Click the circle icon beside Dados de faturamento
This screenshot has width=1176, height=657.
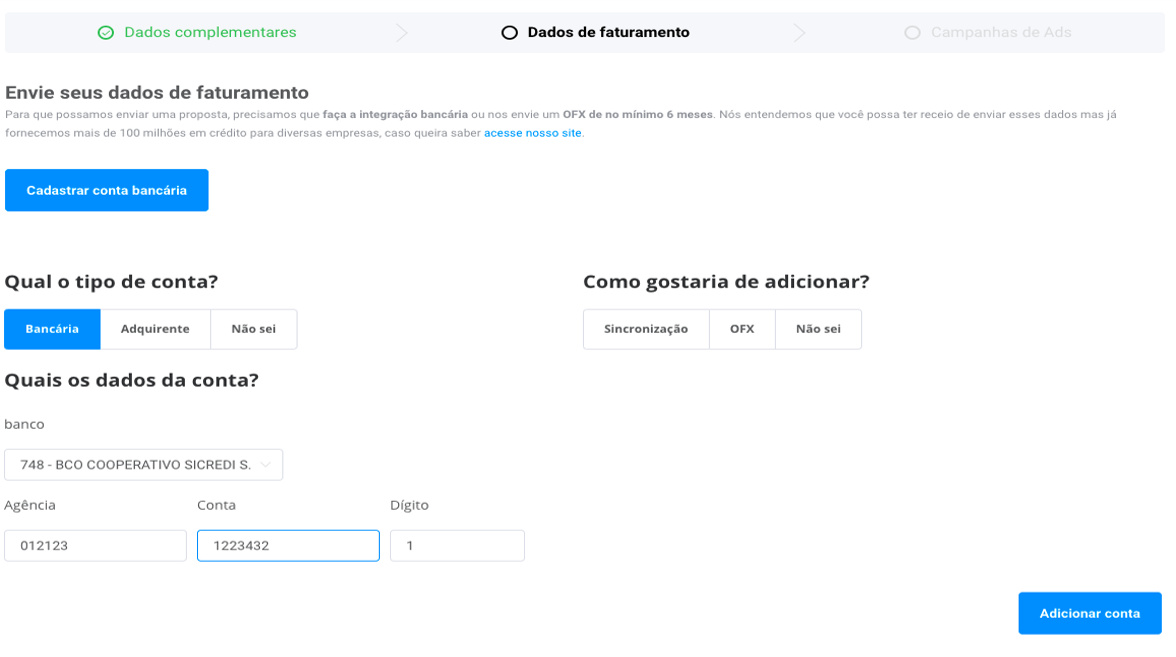[509, 33]
